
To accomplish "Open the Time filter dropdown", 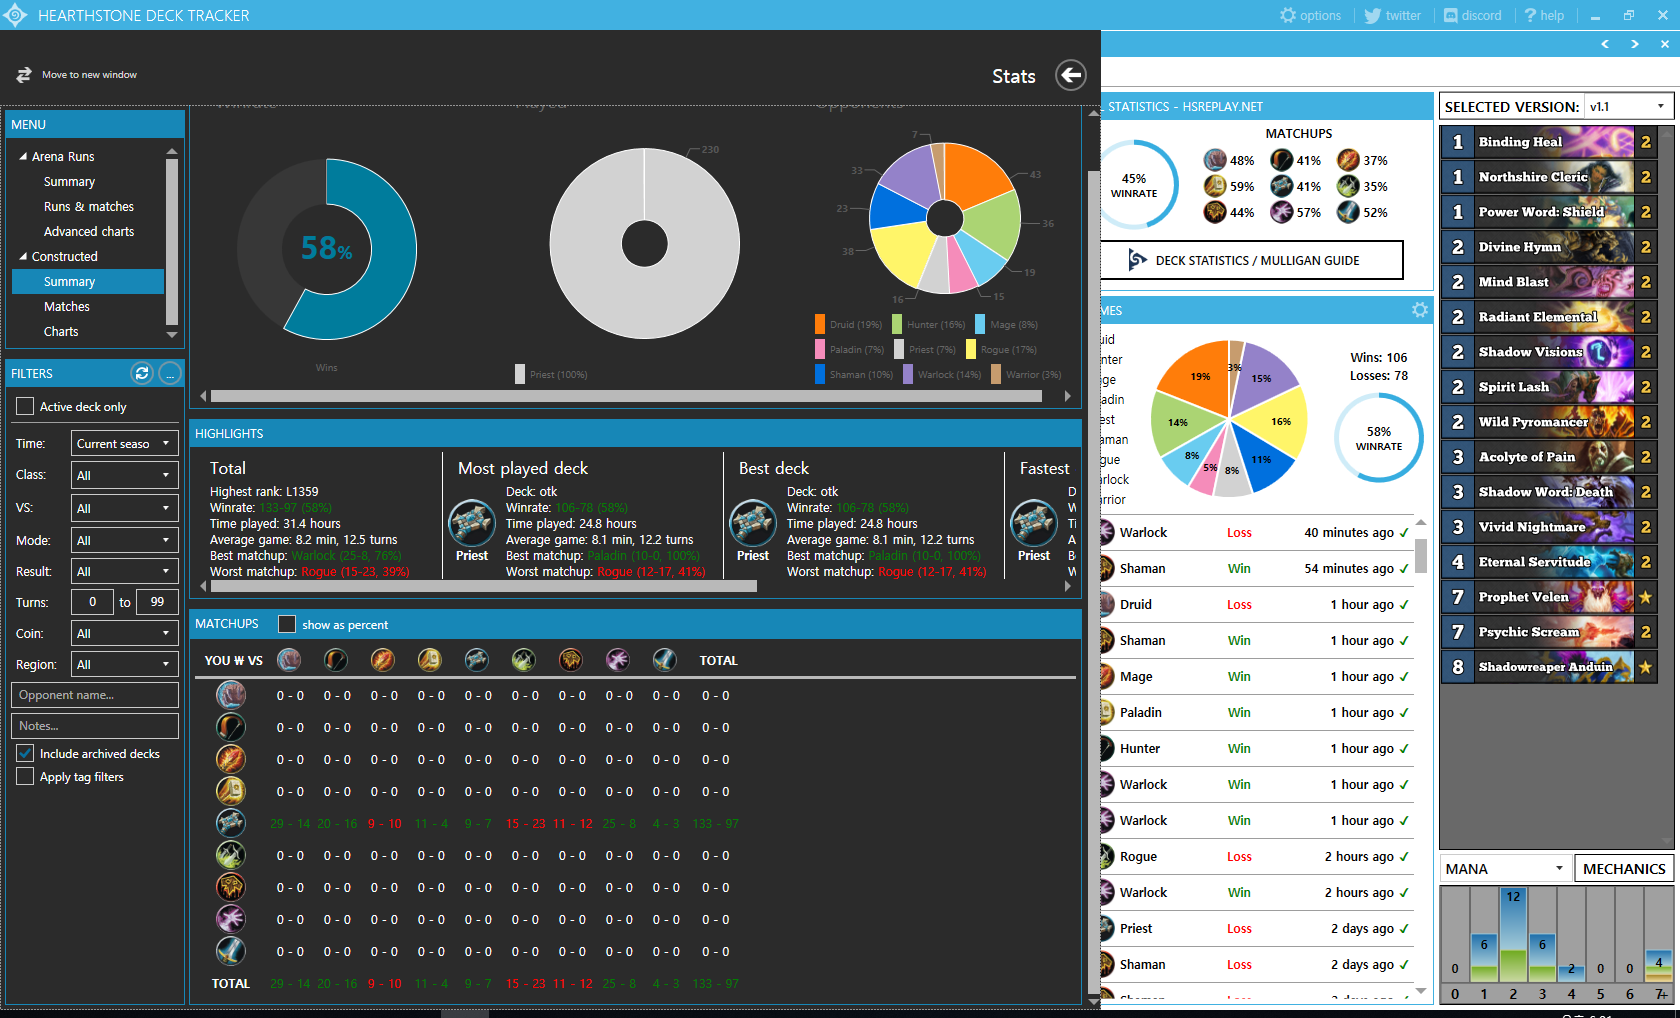I will [x=125, y=443].
